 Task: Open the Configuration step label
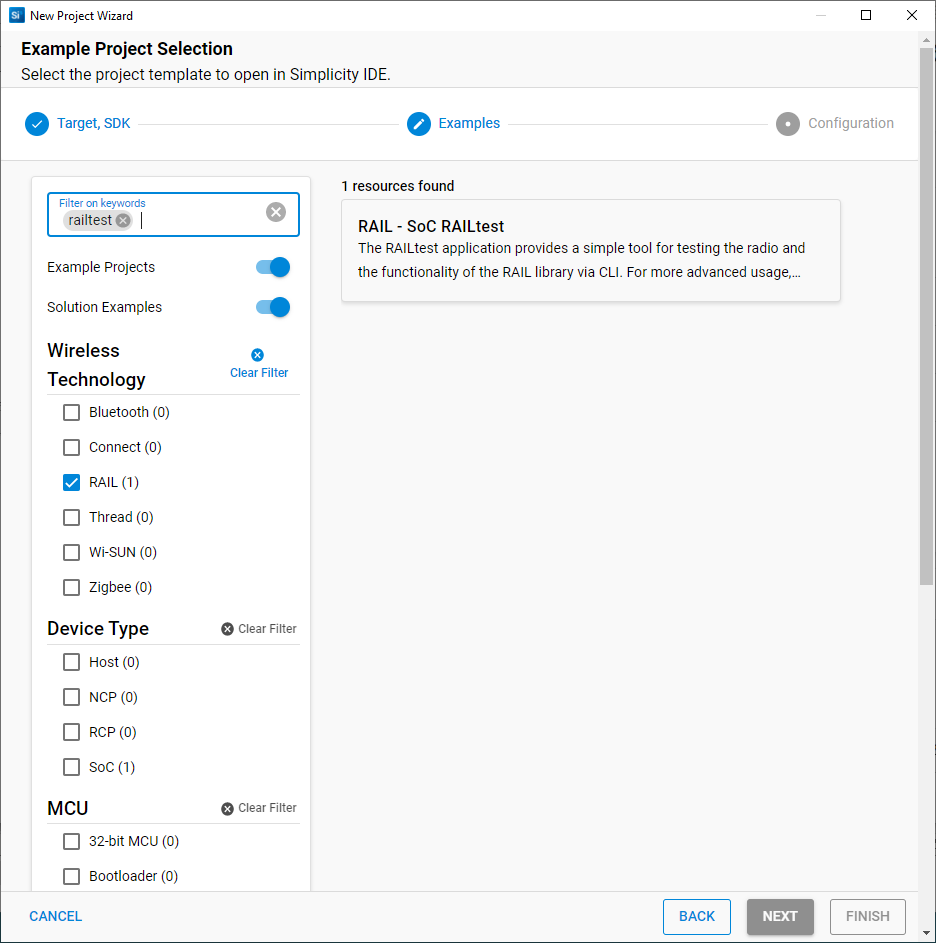850,124
